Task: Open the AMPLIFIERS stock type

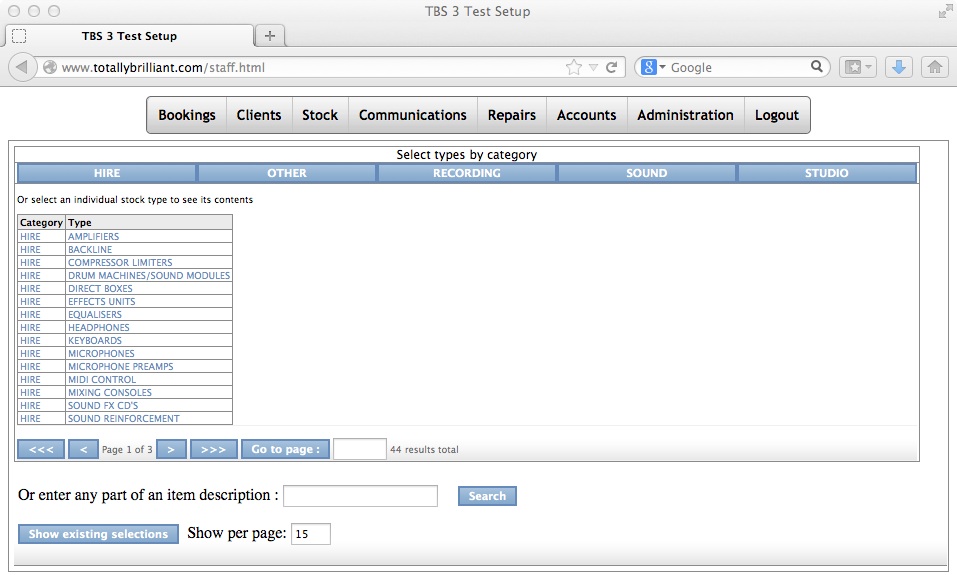Action: tap(93, 236)
